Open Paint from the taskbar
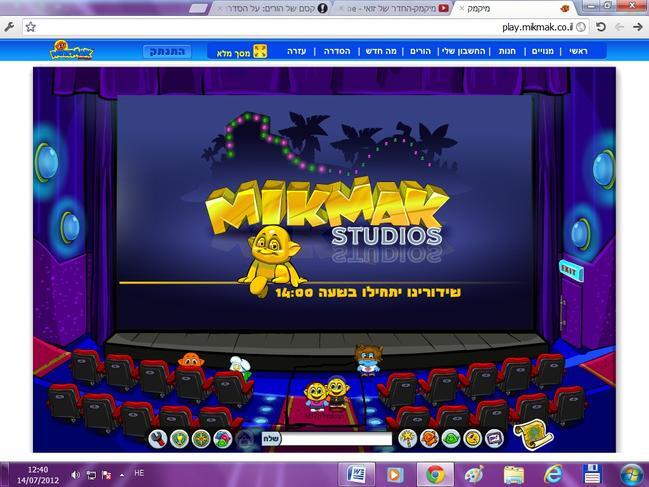This screenshot has height=487, width=649. pos(474,475)
